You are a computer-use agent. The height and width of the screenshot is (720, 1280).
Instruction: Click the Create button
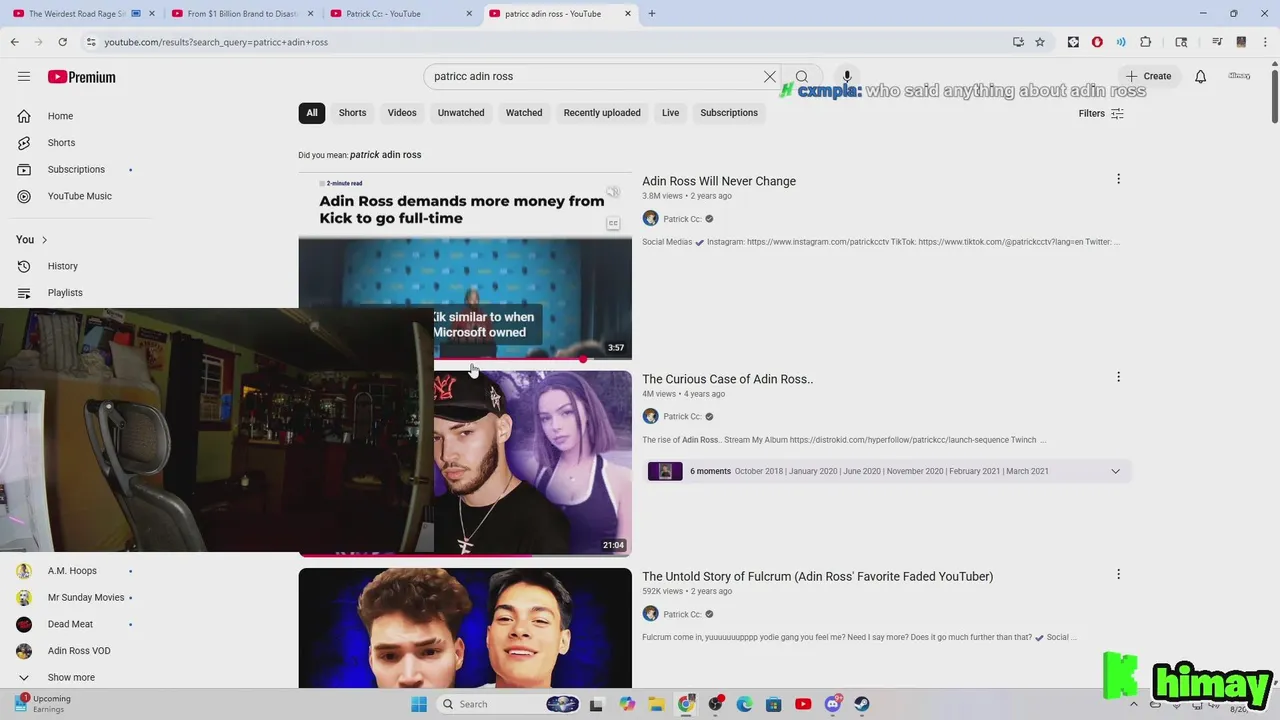(1148, 76)
